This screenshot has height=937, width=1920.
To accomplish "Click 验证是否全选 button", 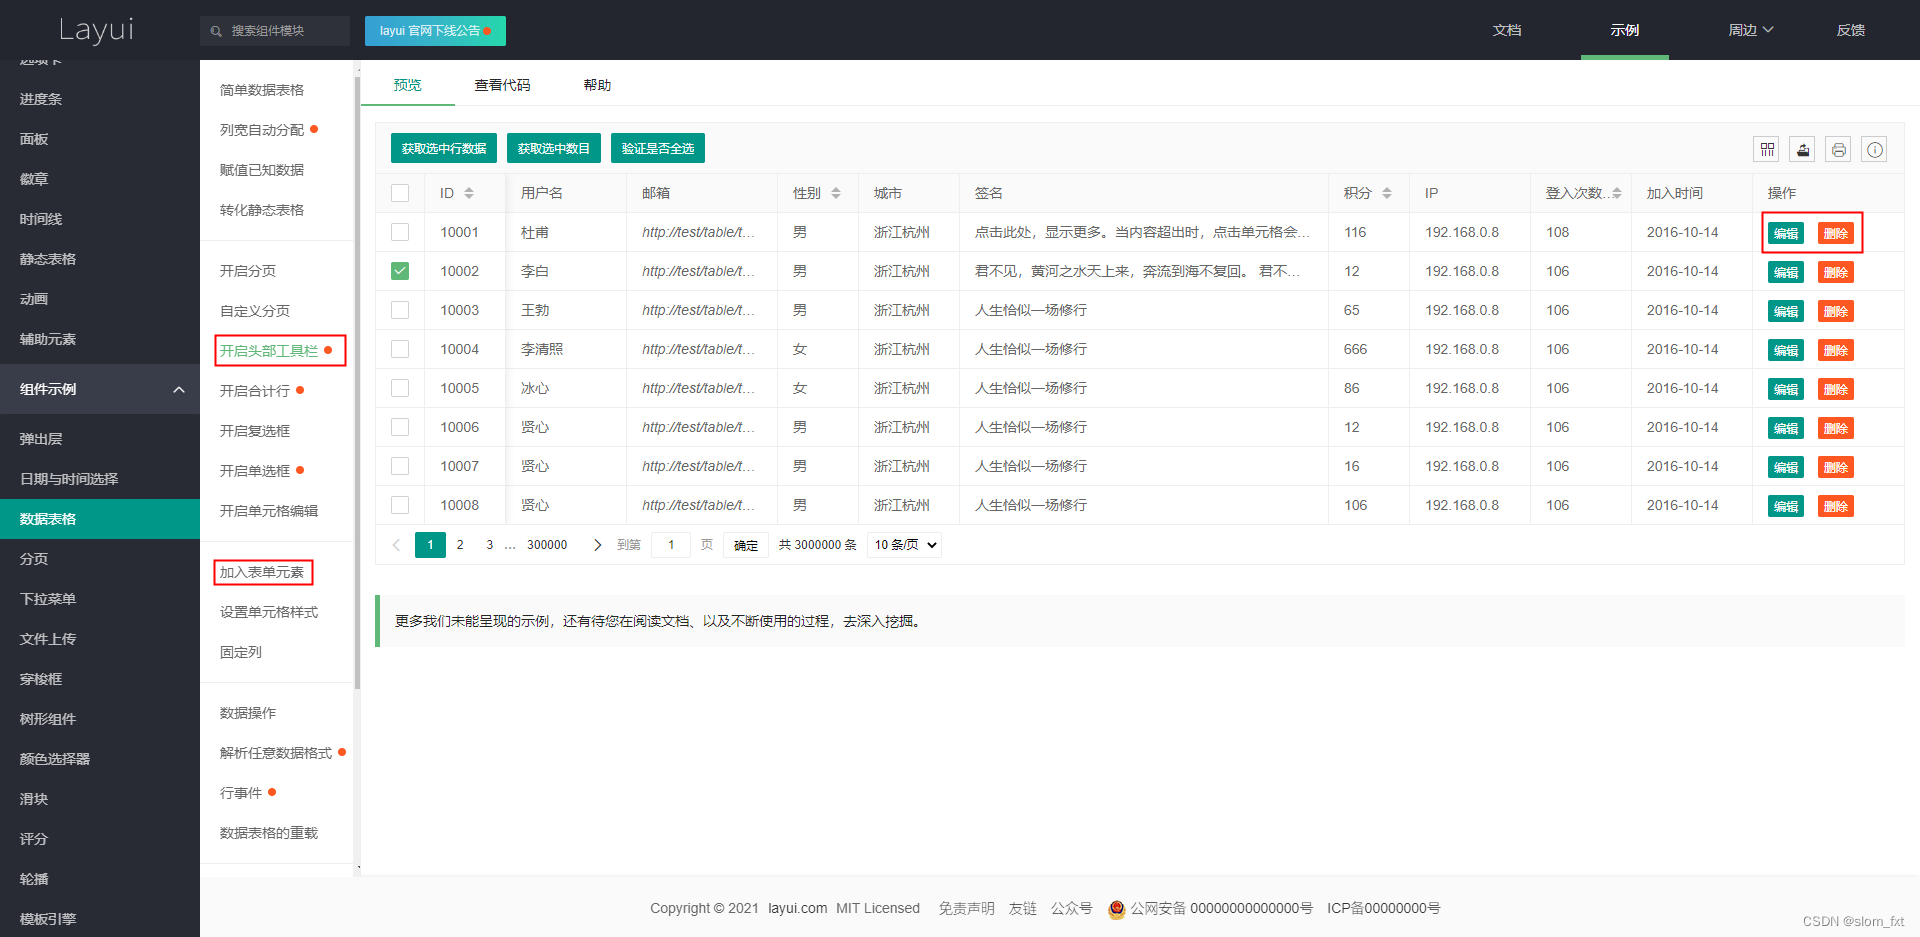I will pyautogui.click(x=658, y=148).
